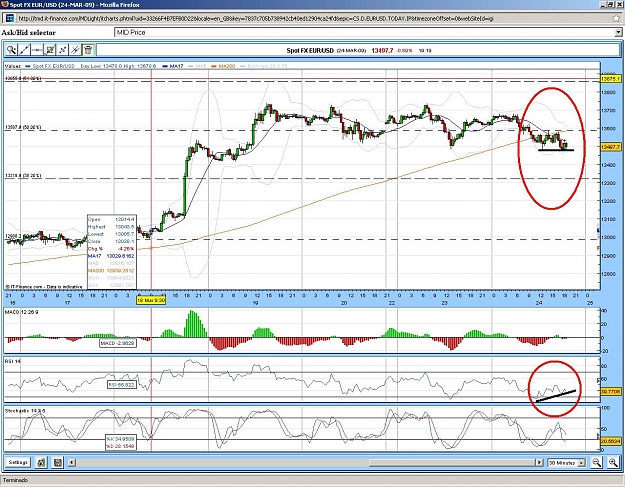Screen dimensions: 625x487
Task: Click the Day Low High legend text
Action: 118,66
